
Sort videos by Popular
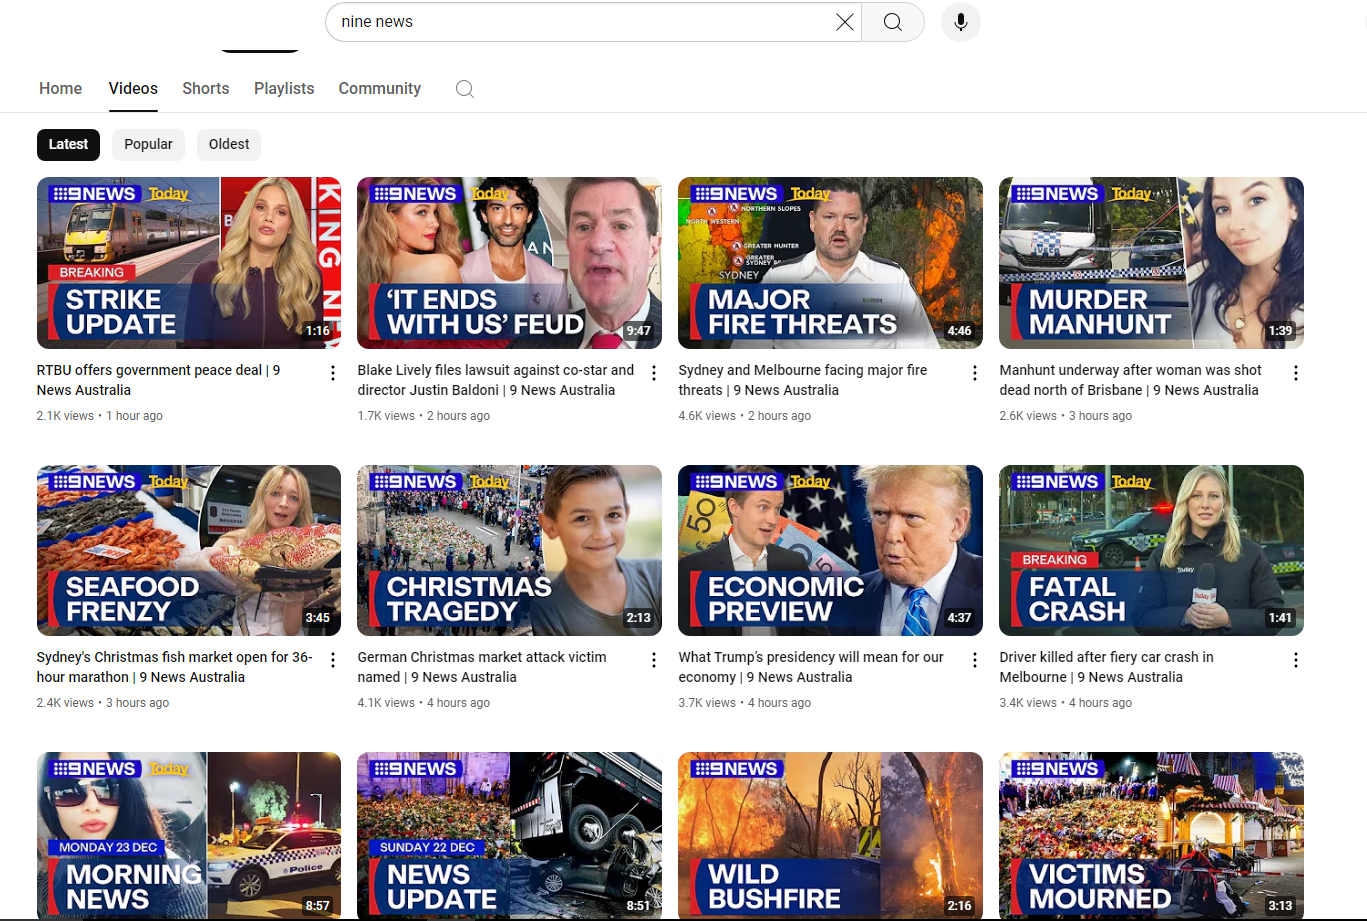click(149, 144)
